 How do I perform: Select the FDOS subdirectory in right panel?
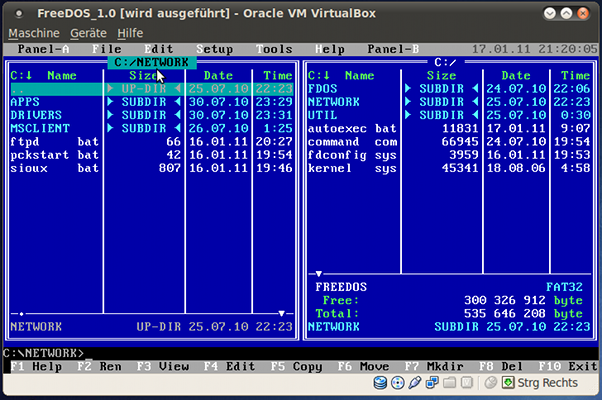tap(449, 89)
